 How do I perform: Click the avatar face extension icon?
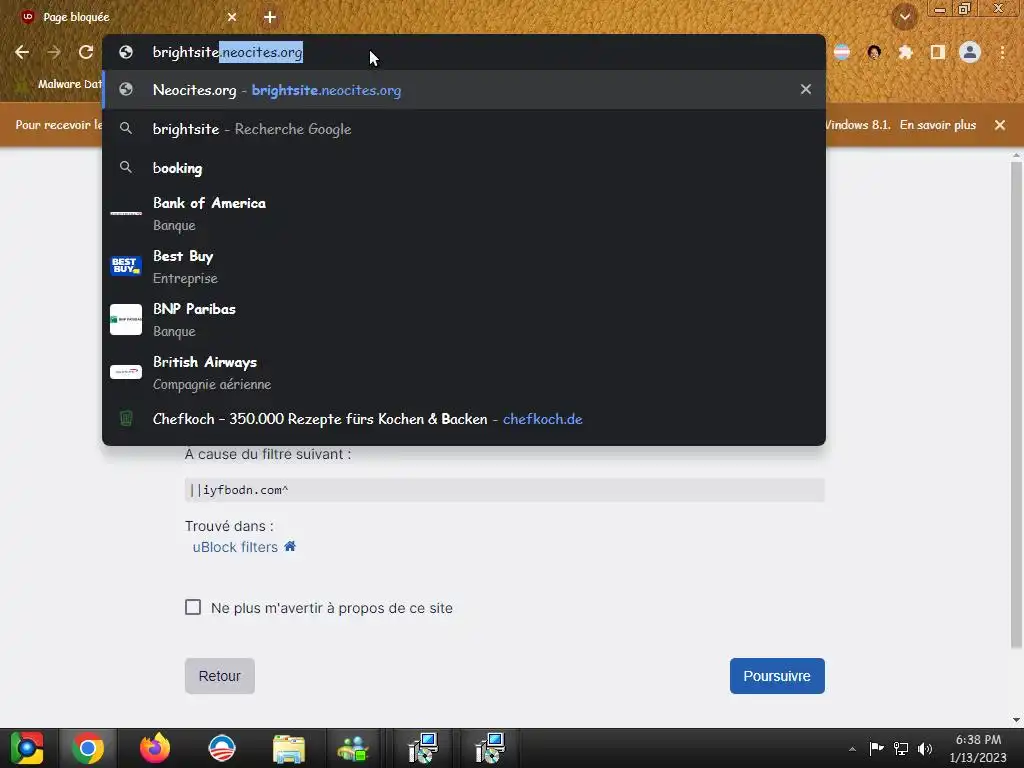pos(874,52)
